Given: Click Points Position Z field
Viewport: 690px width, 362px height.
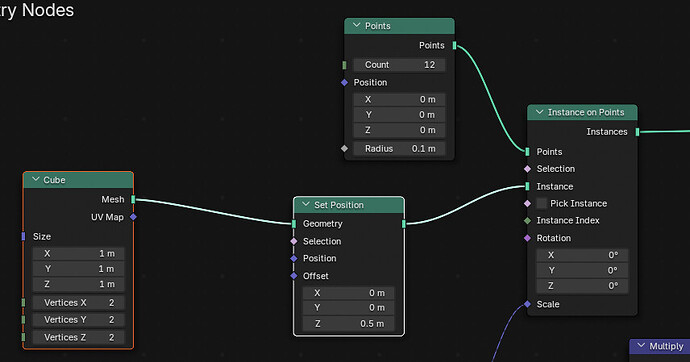Looking at the screenshot, I should click(x=399, y=130).
